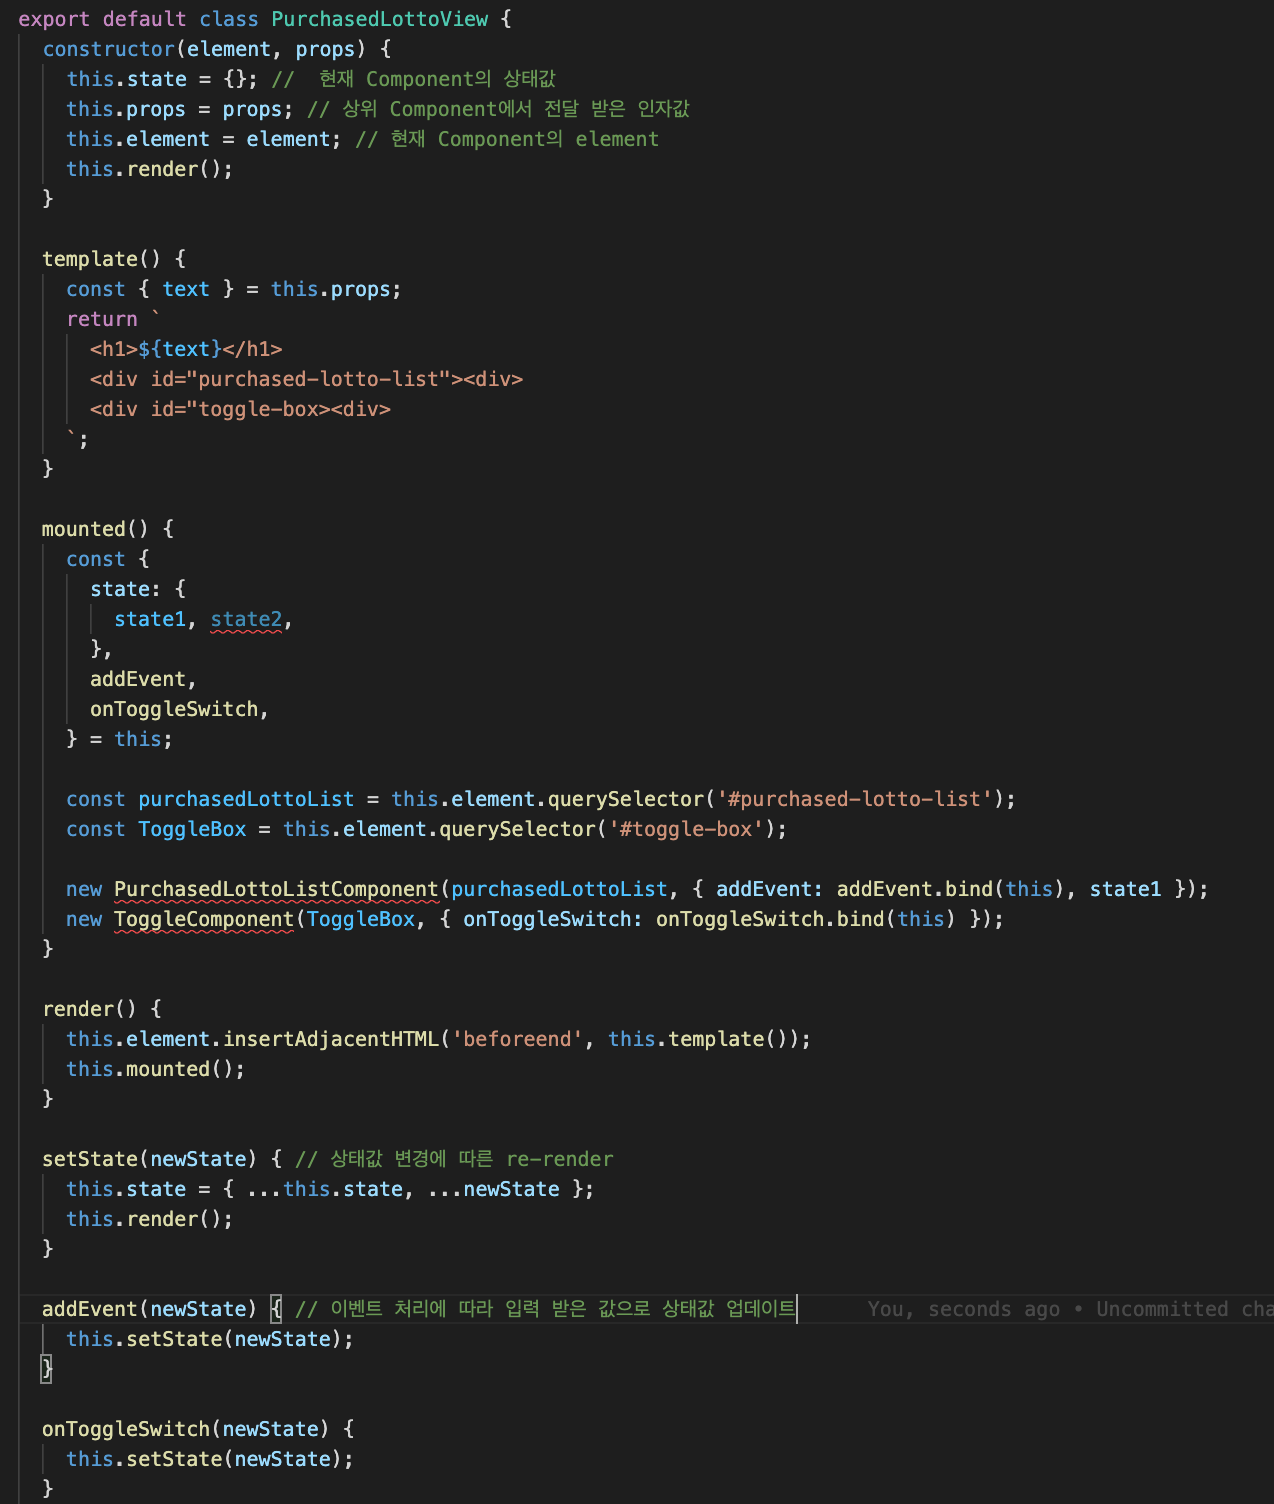The height and width of the screenshot is (1504, 1274).
Task: Click the state1 identifier in destructuring
Action: (150, 619)
